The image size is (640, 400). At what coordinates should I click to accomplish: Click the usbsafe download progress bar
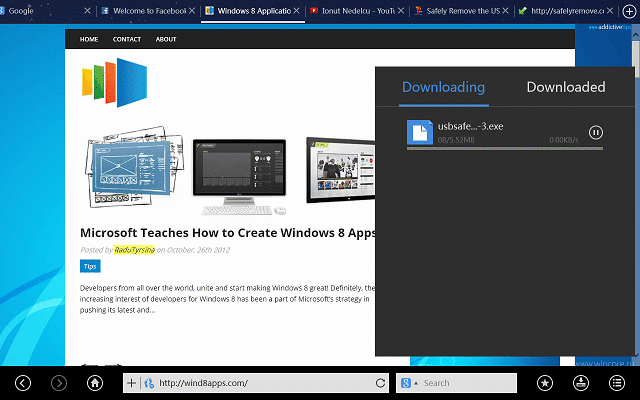click(505, 149)
